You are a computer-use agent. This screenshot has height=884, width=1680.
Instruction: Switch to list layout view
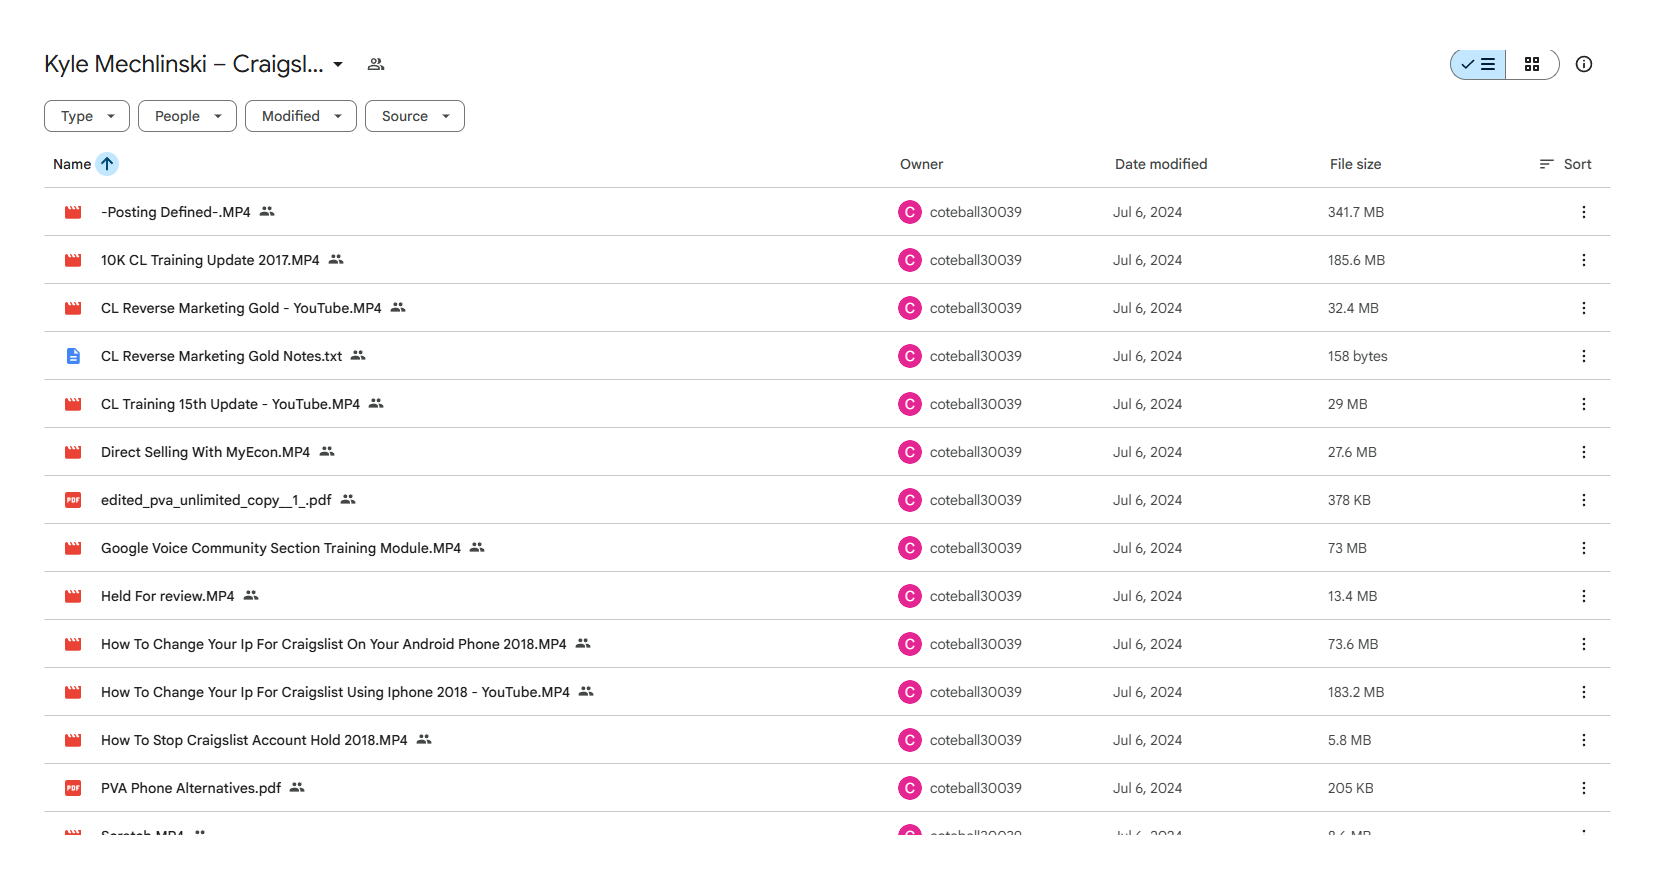(x=1478, y=64)
